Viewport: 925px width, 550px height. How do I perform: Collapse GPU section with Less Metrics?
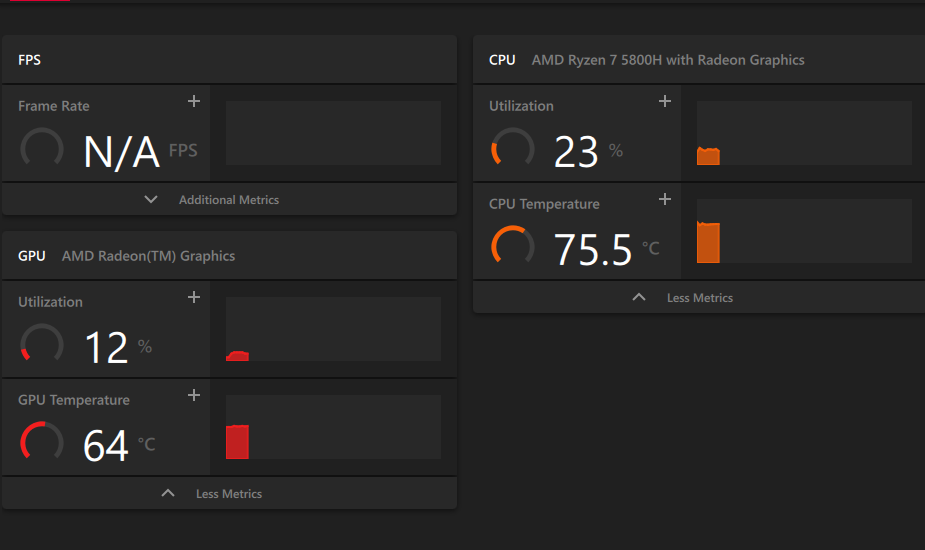(x=229, y=493)
